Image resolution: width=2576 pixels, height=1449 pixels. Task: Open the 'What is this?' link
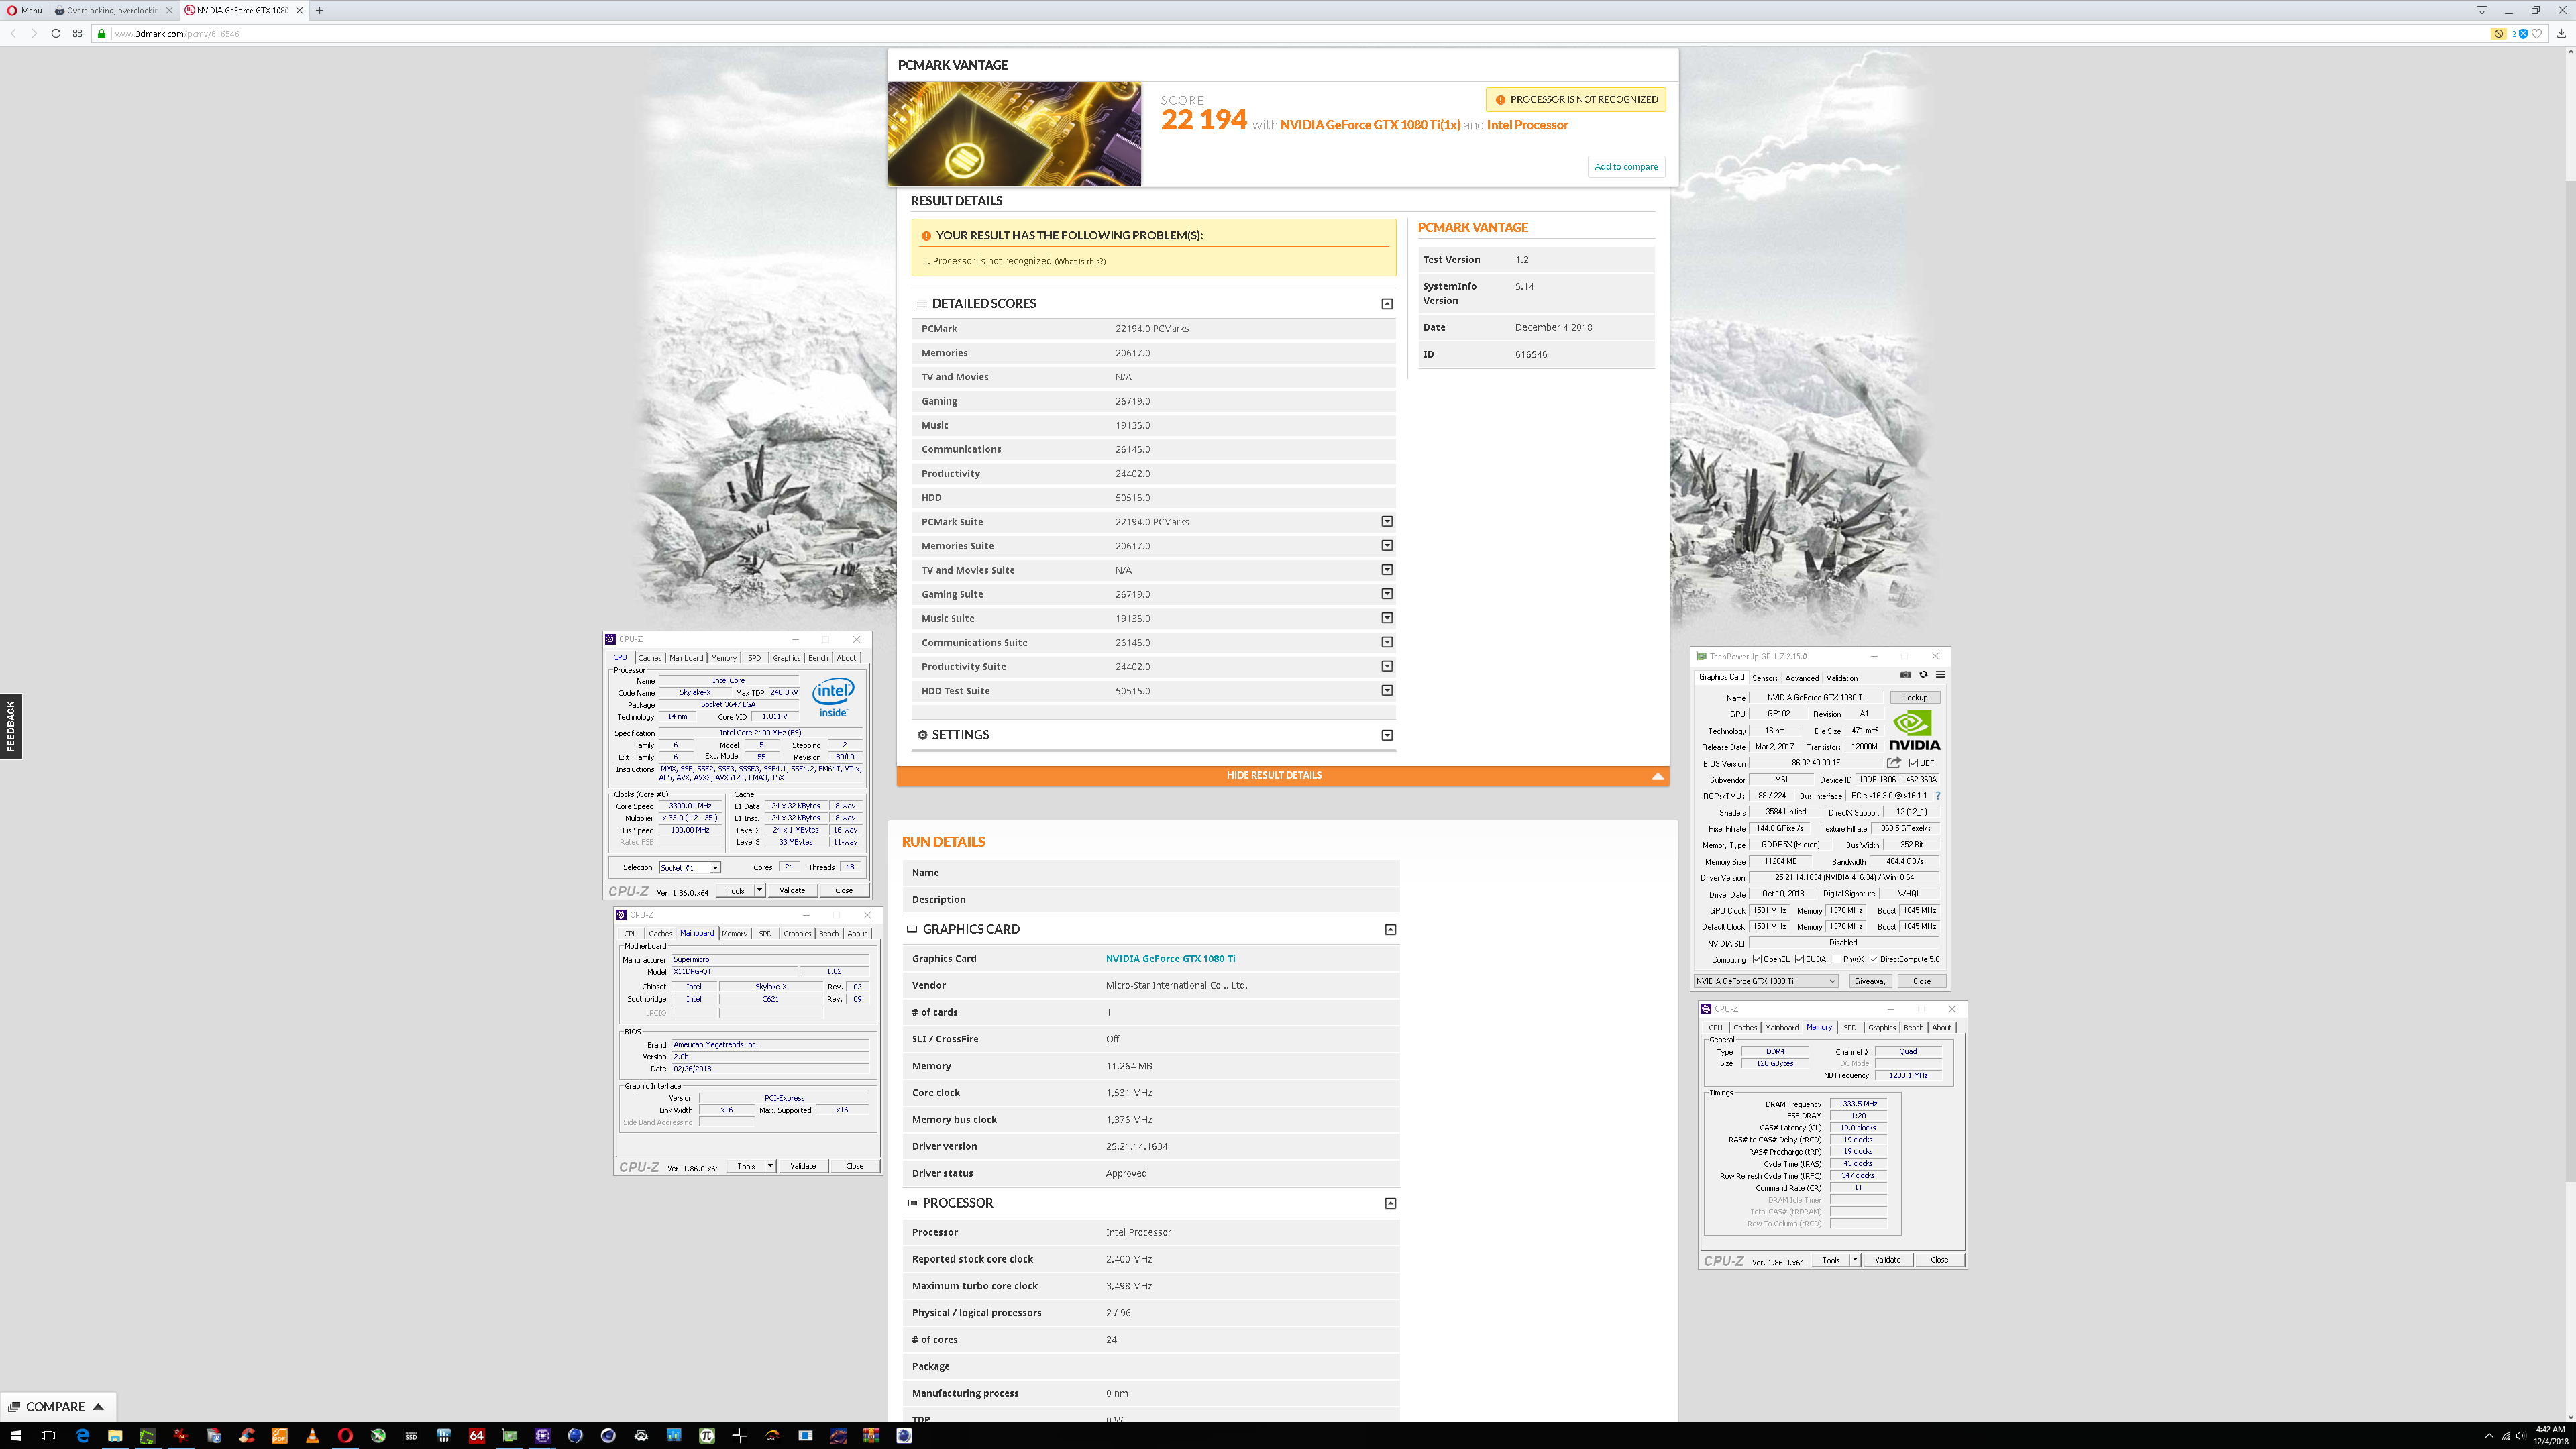(x=1080, y=262)
